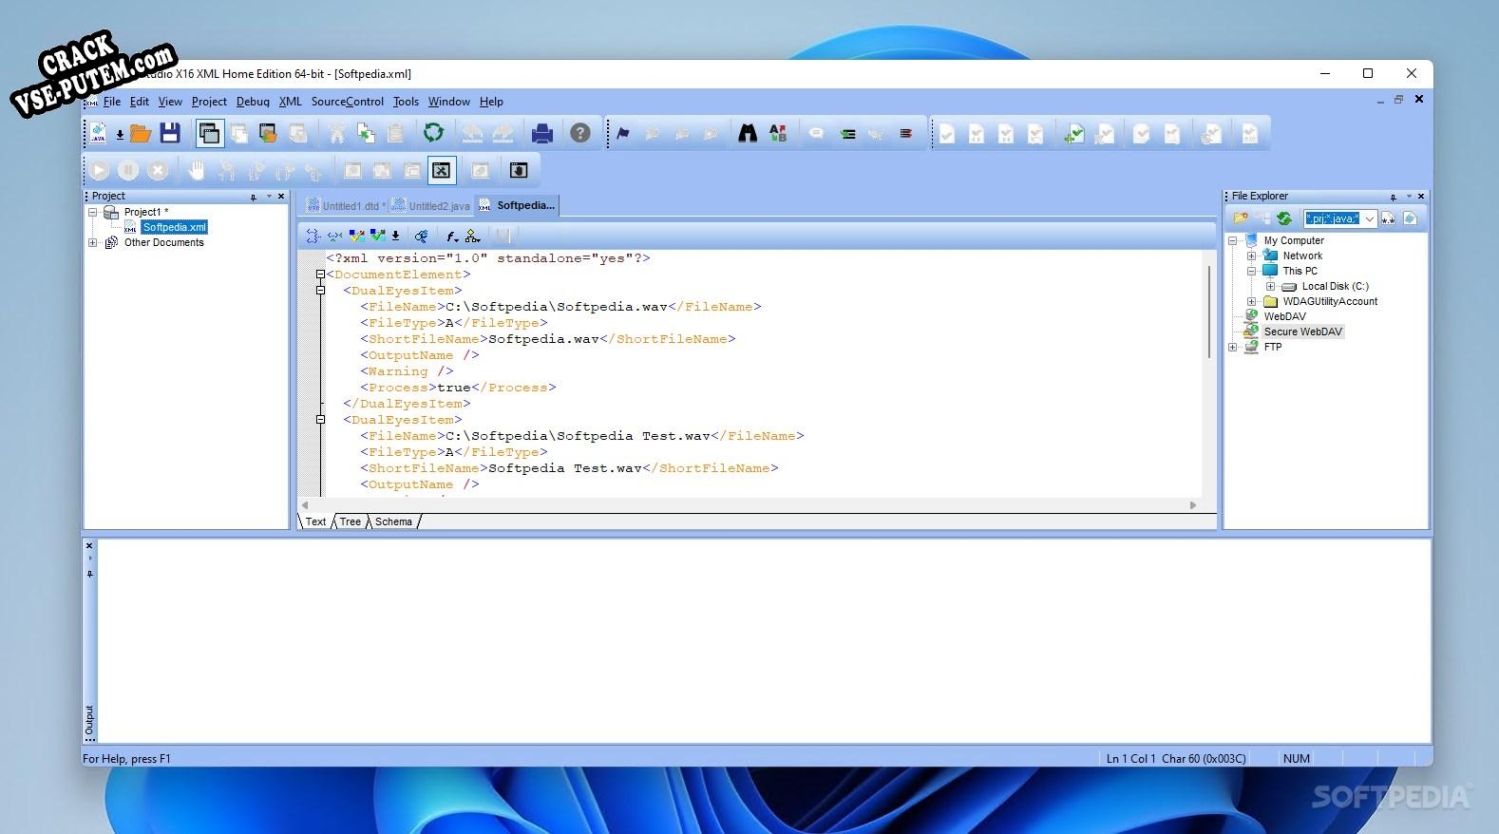Switch to the Untitled1.dtd tab
The height and width of the screenshot is (834, 1499).
(345, 206)
